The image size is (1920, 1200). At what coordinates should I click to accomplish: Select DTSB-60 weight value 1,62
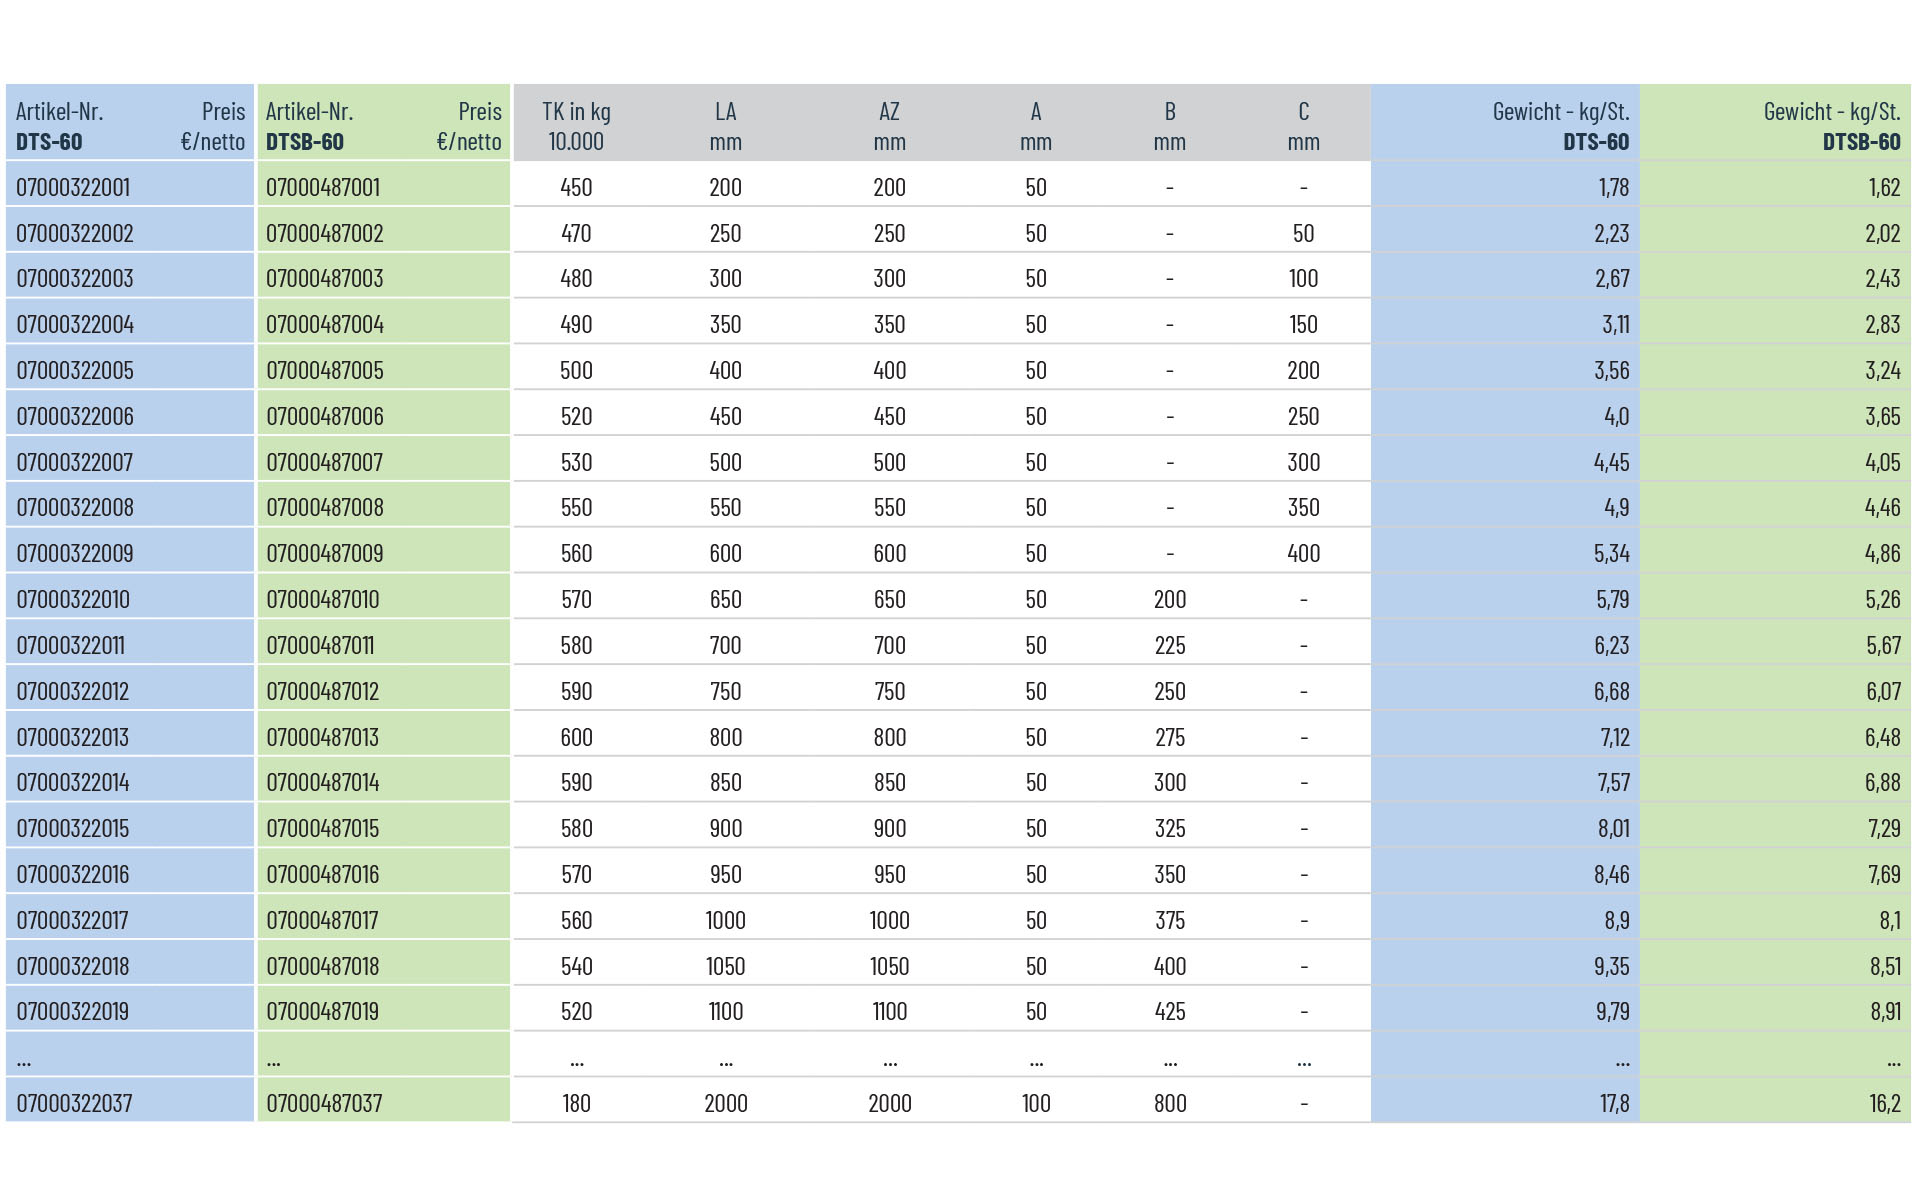click(1884, 187)
